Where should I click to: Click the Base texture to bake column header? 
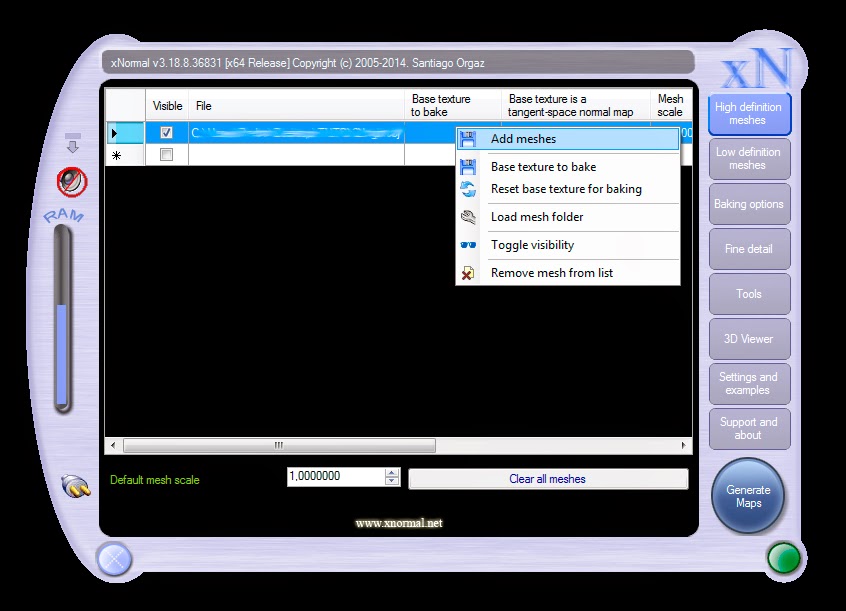(453, 106)
